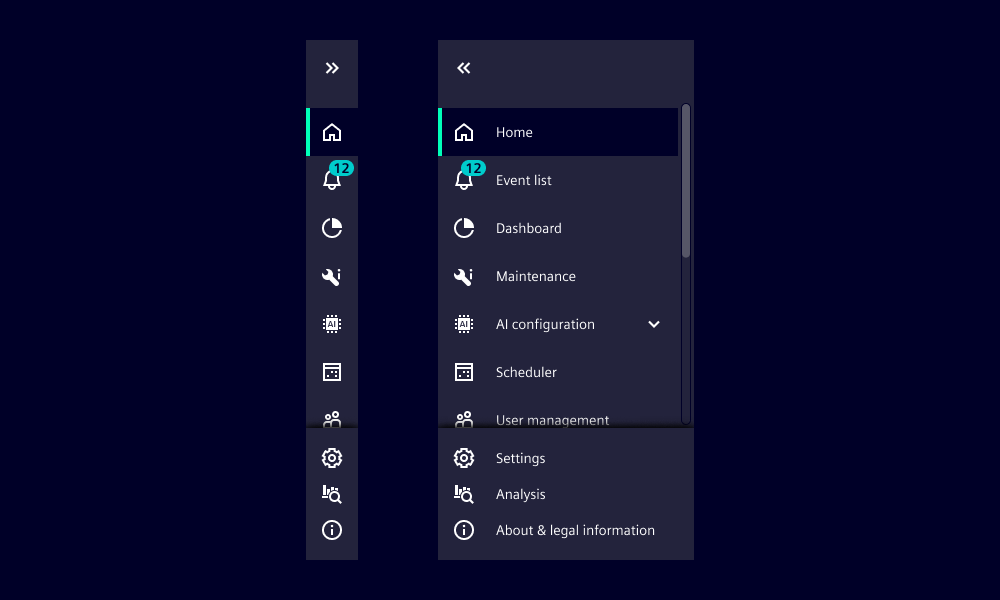
Task: Open Scheduler via the calendar icon
Action: [x=332, y=371]
